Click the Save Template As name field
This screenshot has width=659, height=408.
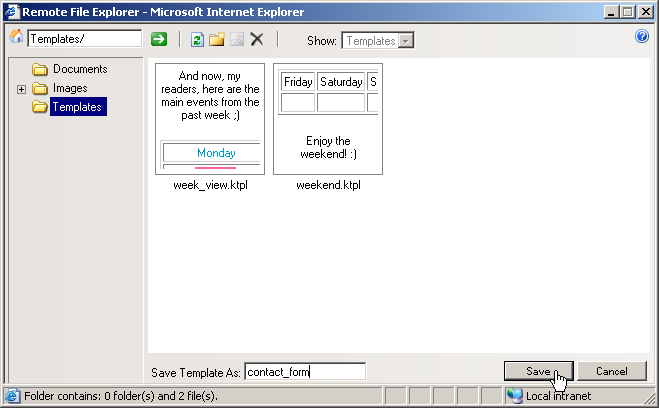pos(305,372)
